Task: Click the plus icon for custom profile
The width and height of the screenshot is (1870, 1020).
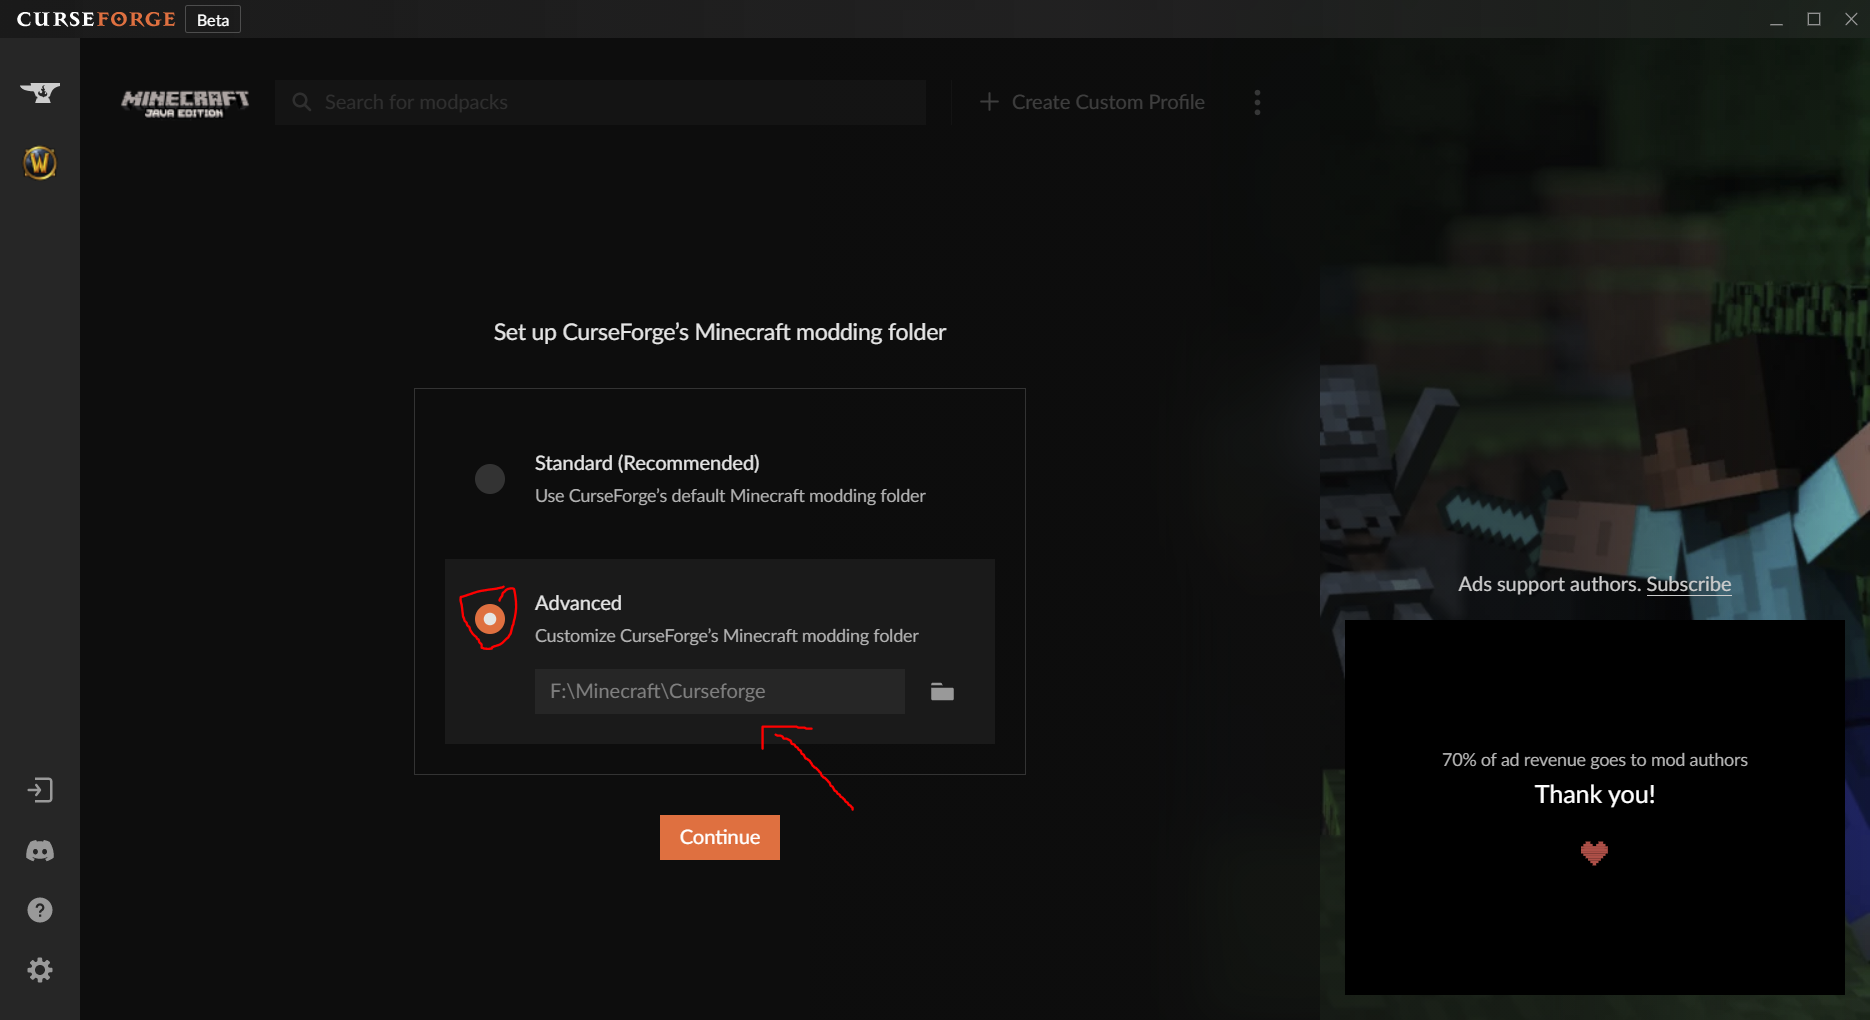Action: (989, 102)
